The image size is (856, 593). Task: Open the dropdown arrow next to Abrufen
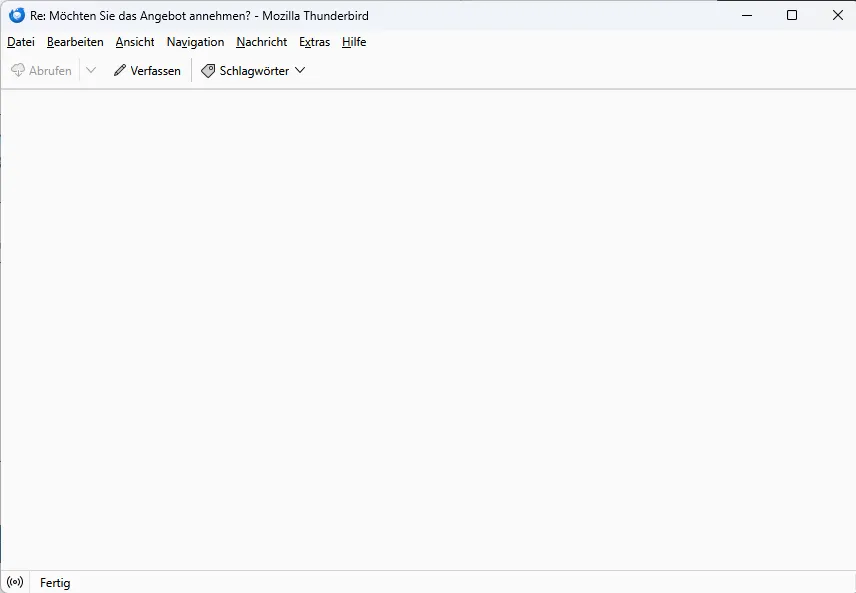click(91, 70)
